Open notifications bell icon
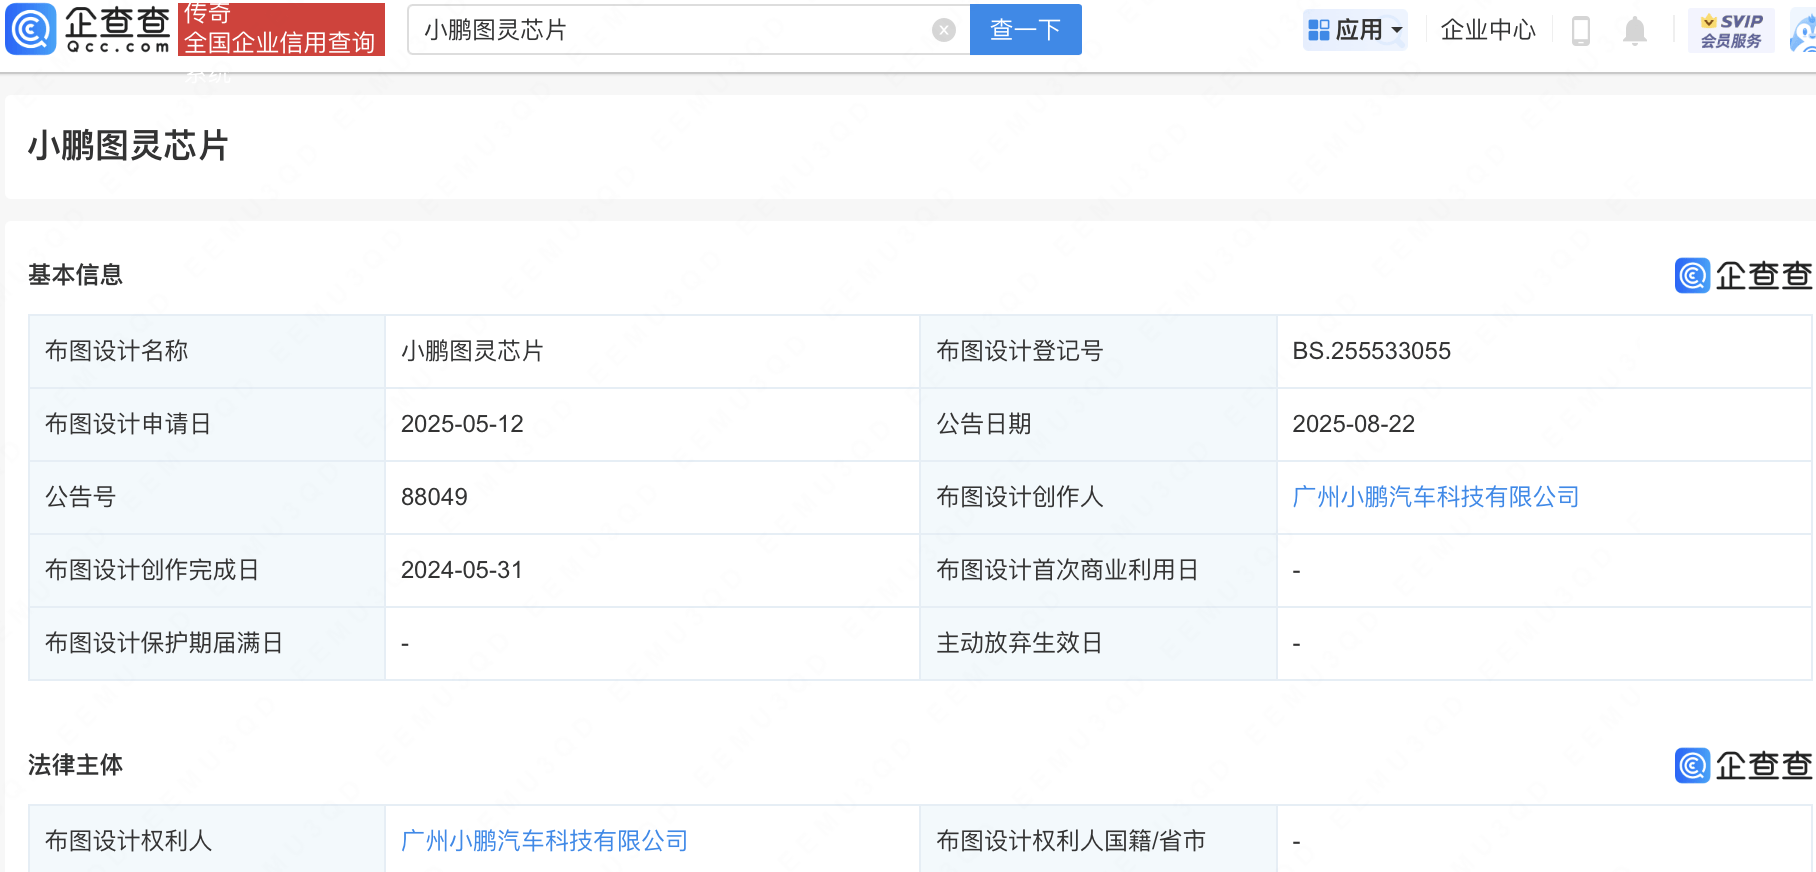1816x872 pixels. 1635,30
